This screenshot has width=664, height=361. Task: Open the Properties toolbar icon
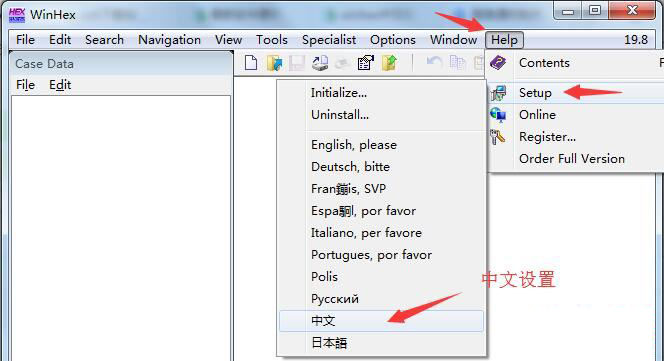coord(366,63)
